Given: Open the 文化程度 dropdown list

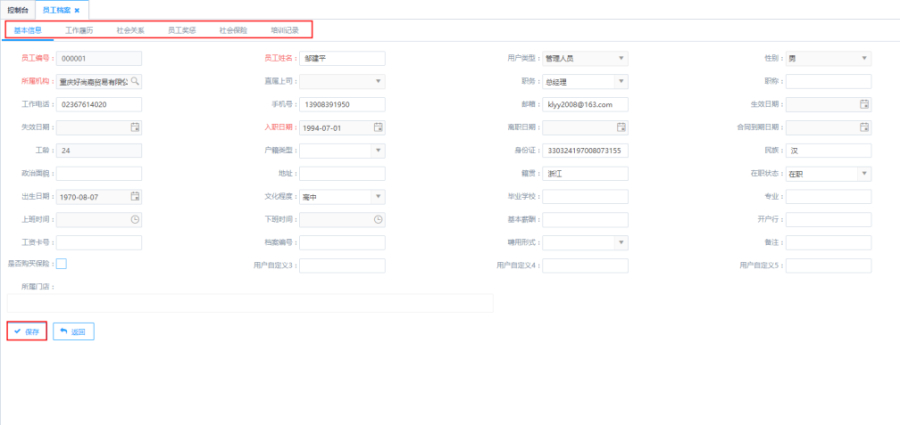Looking at the screenshot, I should pyautogui.click(x=378, y=196).
